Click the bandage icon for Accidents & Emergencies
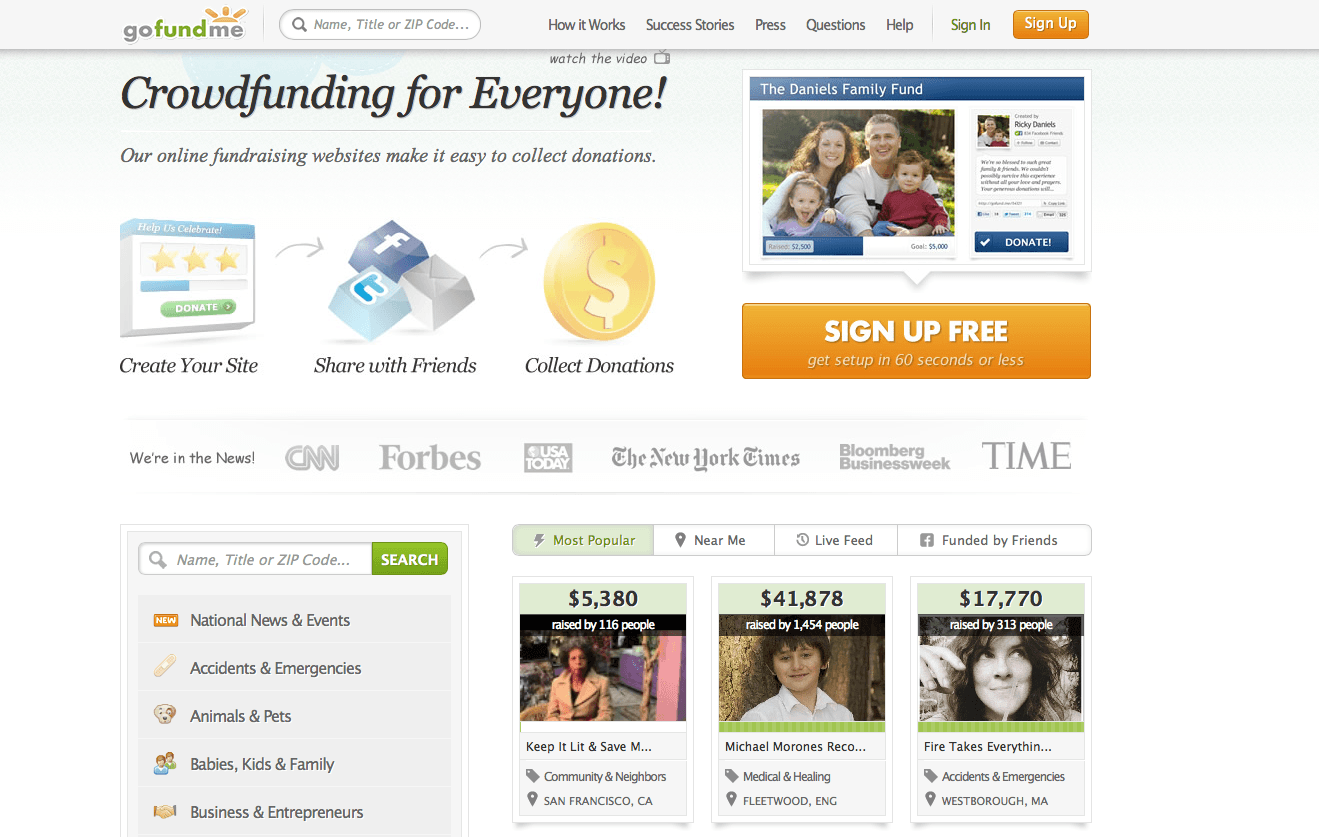 coord(165,667)
